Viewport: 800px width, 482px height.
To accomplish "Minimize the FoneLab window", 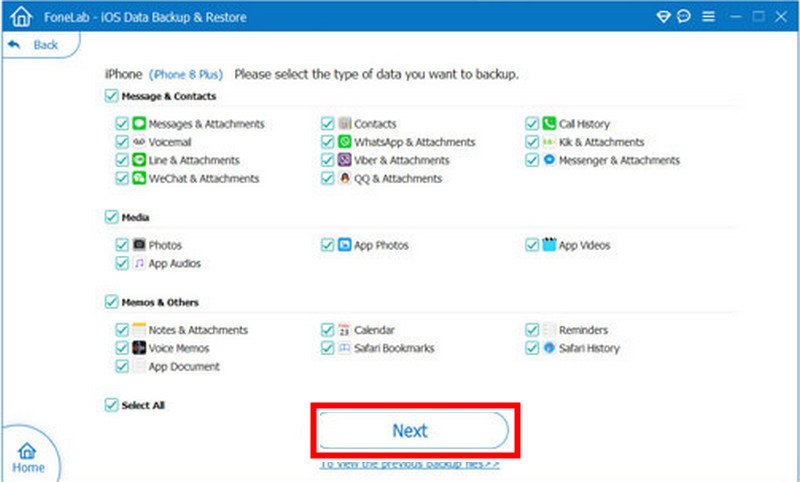I will click(x=735, y=17).
